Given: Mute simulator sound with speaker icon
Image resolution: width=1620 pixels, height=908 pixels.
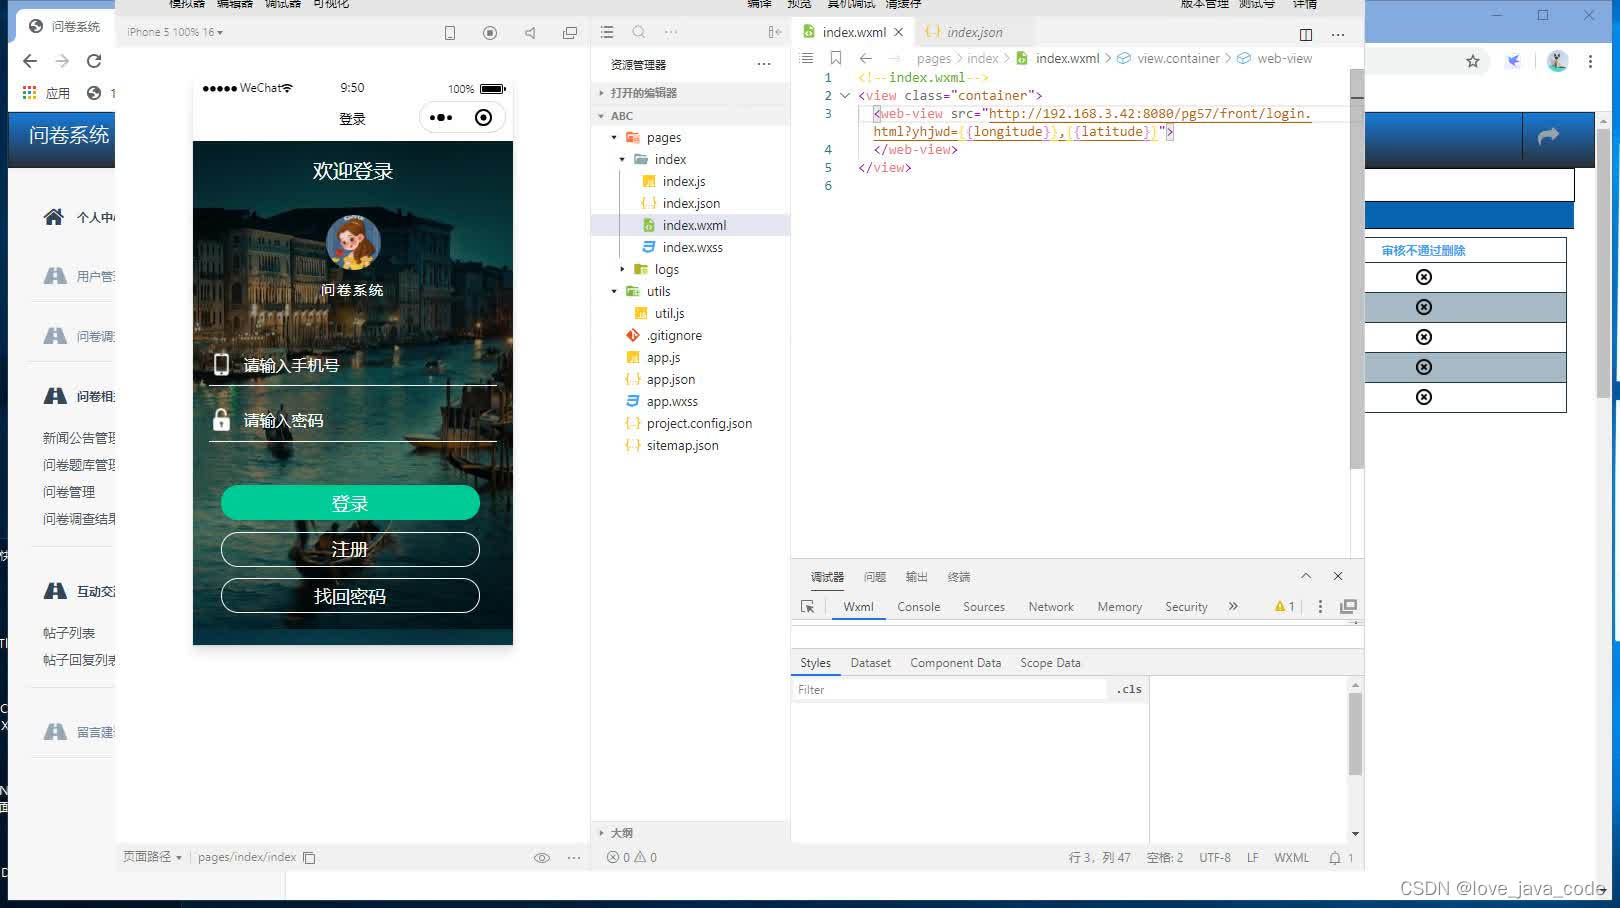Looking at the screenshot, I should 530,33.
